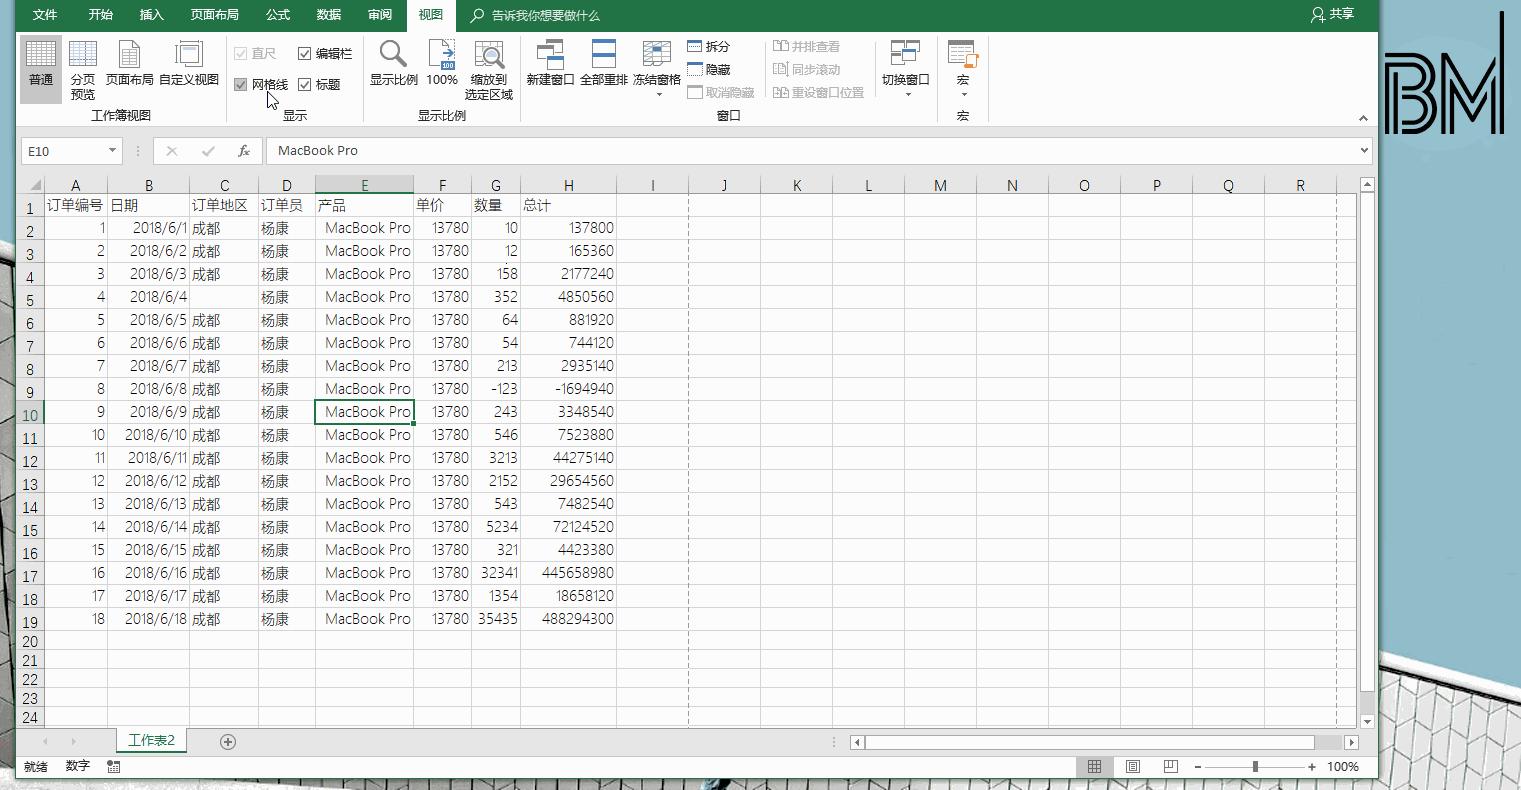Open the Review (审阅) tab

click(380, 15)
